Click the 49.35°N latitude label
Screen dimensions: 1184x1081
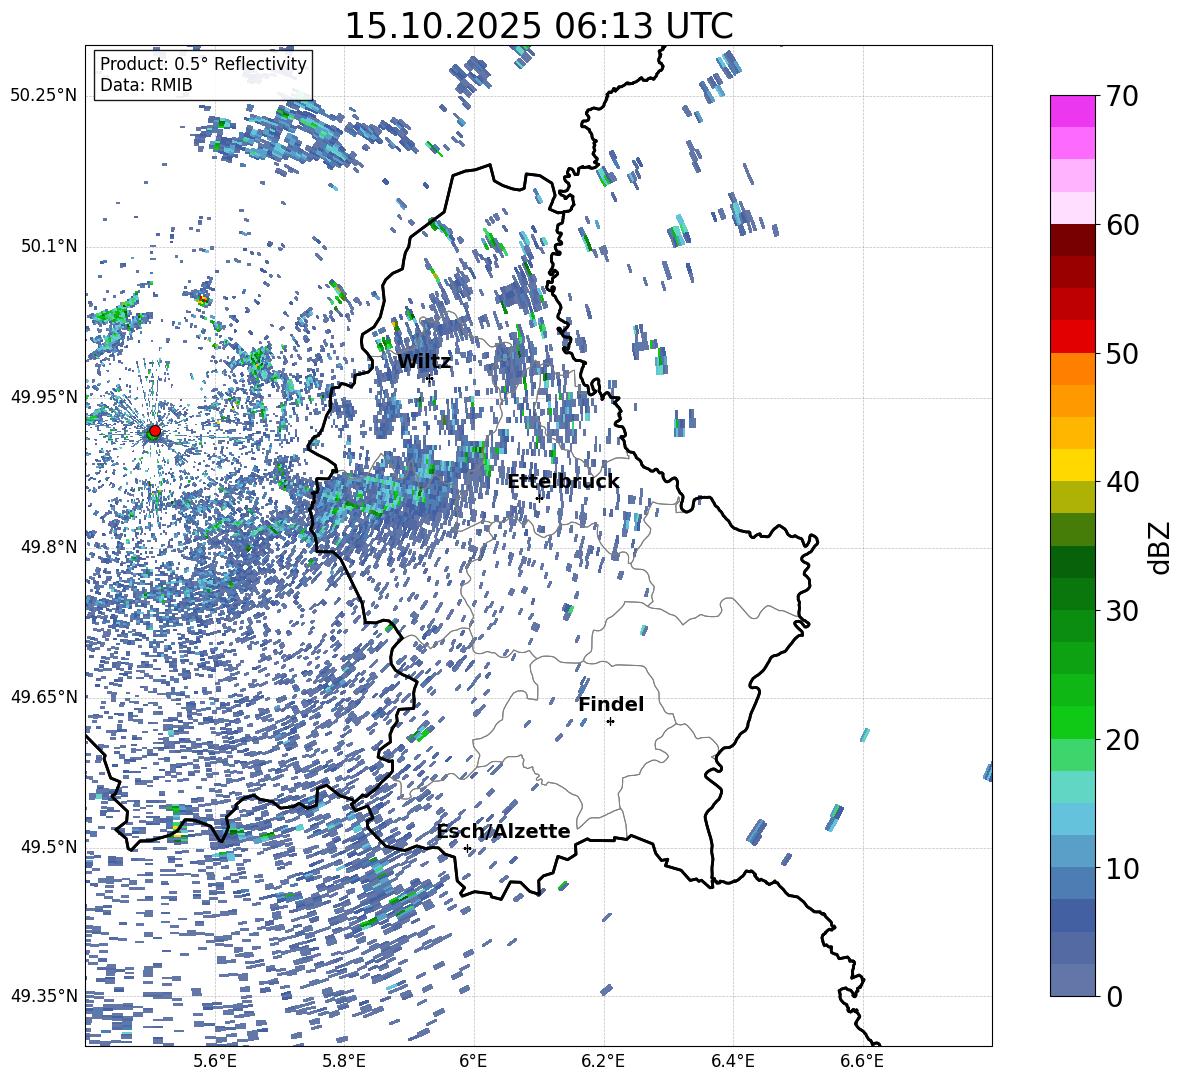point(44,996)
